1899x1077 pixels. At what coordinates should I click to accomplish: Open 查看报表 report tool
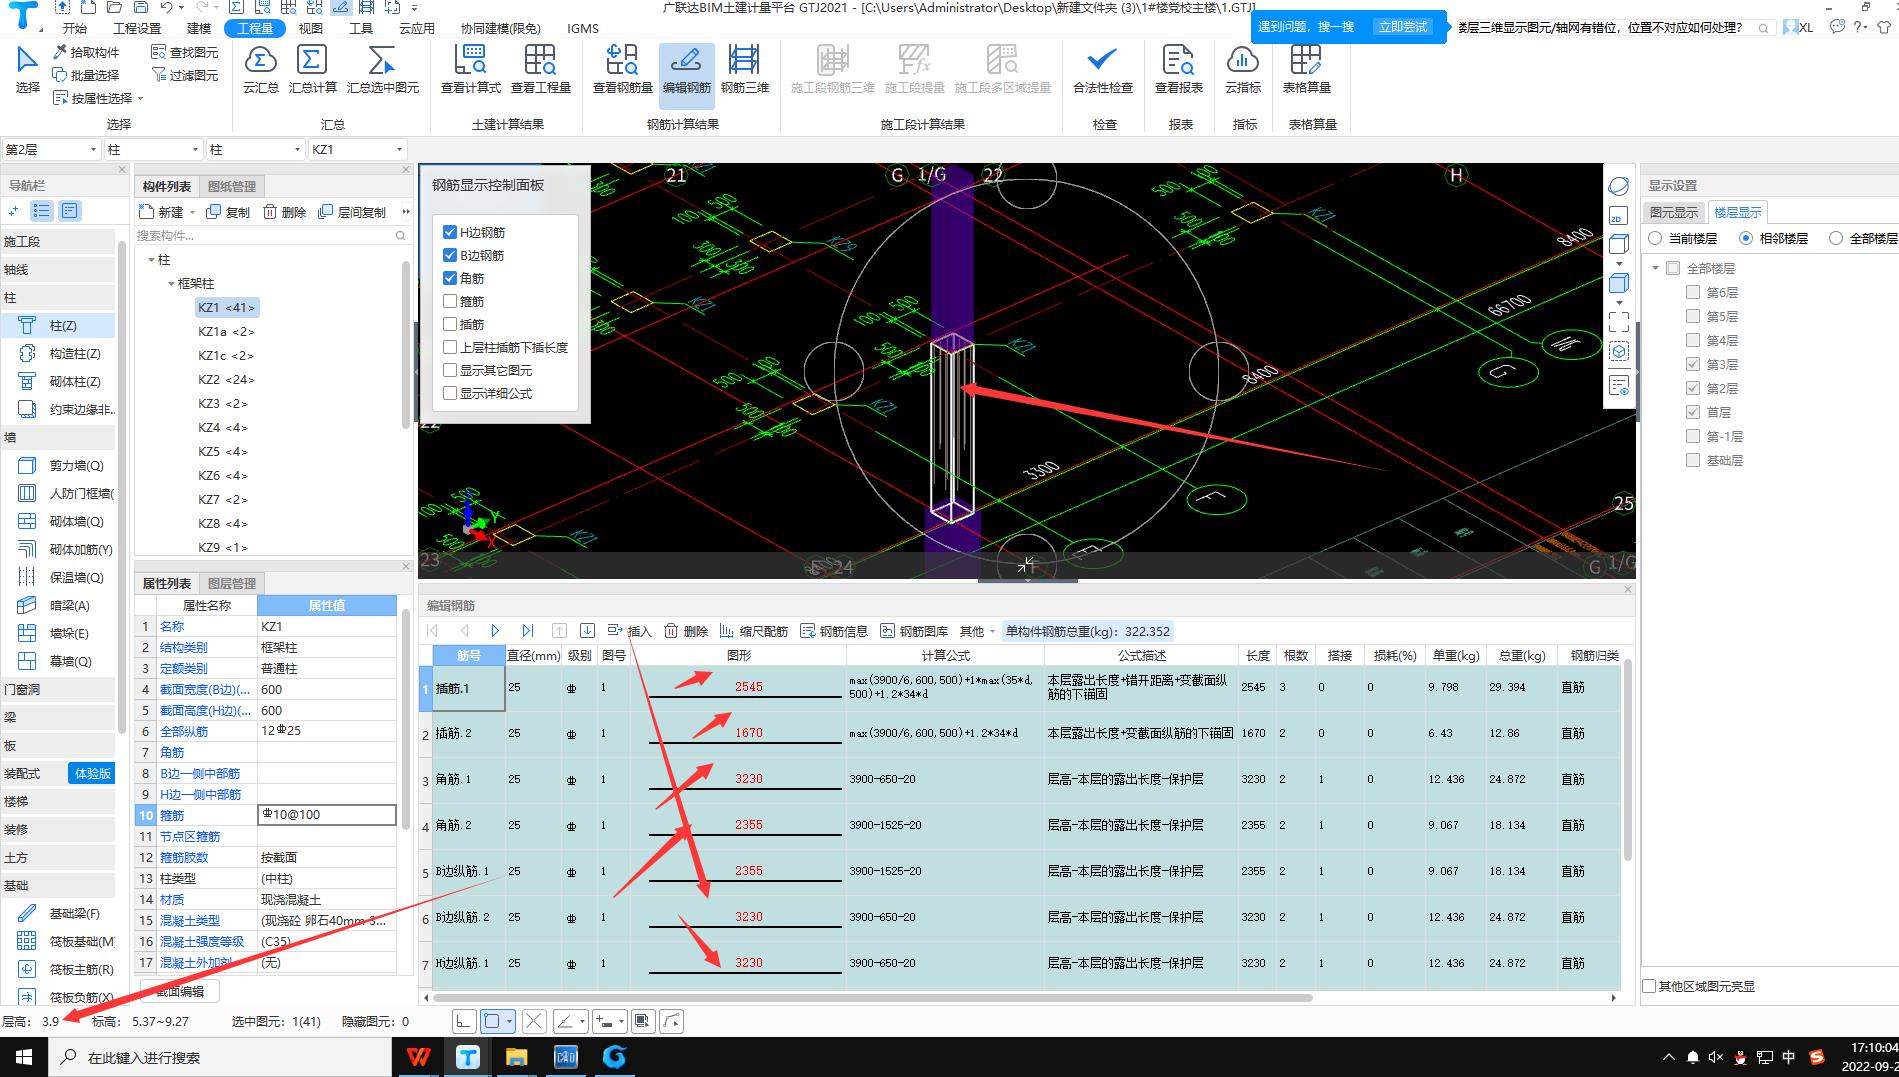[1178, 69]
